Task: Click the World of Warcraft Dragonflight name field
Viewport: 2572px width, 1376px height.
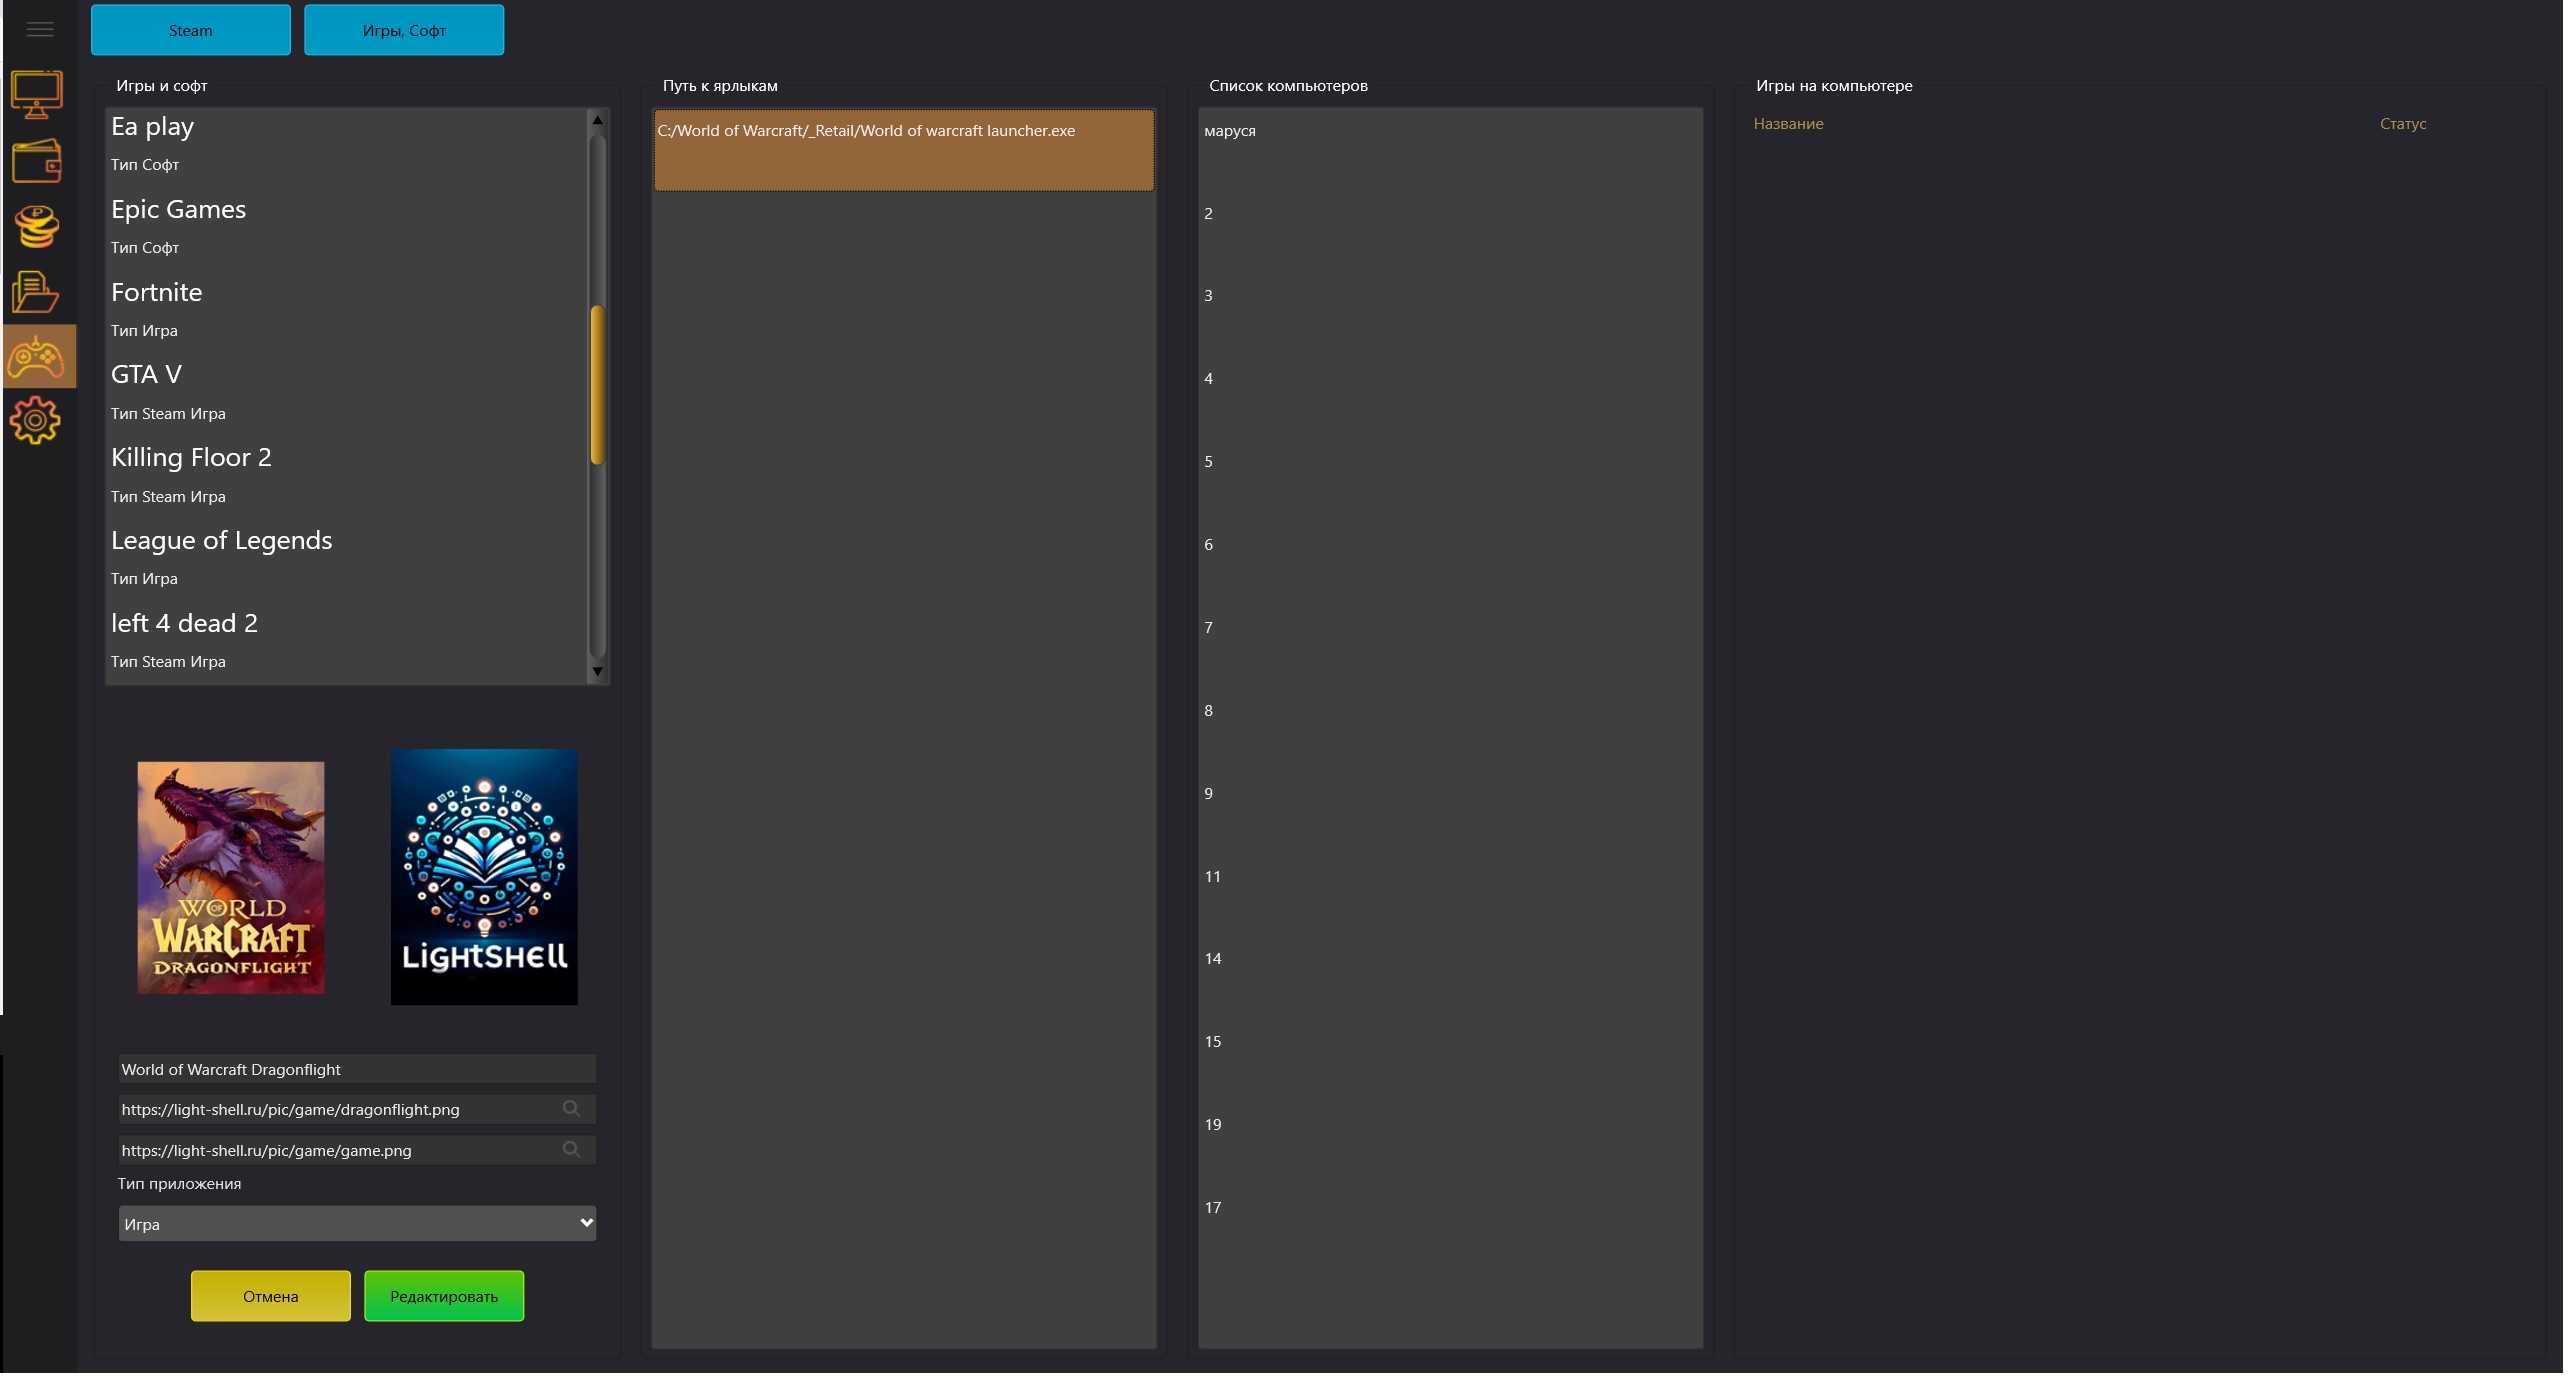Action: pyautogui.click(x=357, y=1071)
